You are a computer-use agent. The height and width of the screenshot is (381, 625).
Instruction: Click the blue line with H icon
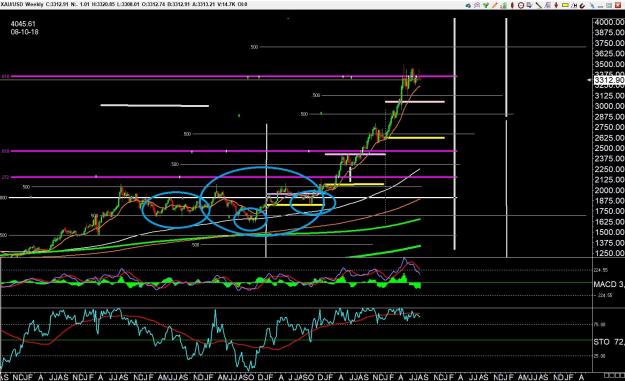(574, 5)
